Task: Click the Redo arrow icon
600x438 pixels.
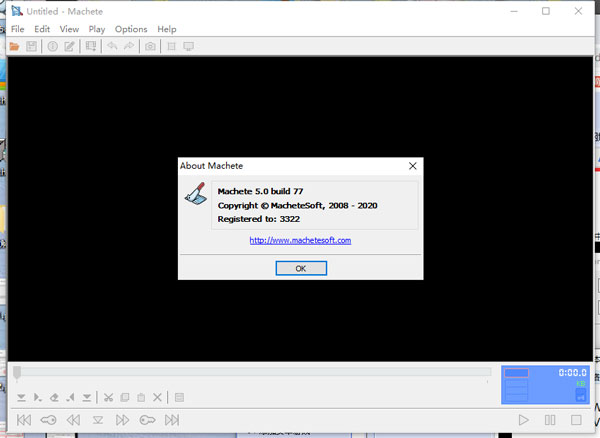Action: click(129, 46)
